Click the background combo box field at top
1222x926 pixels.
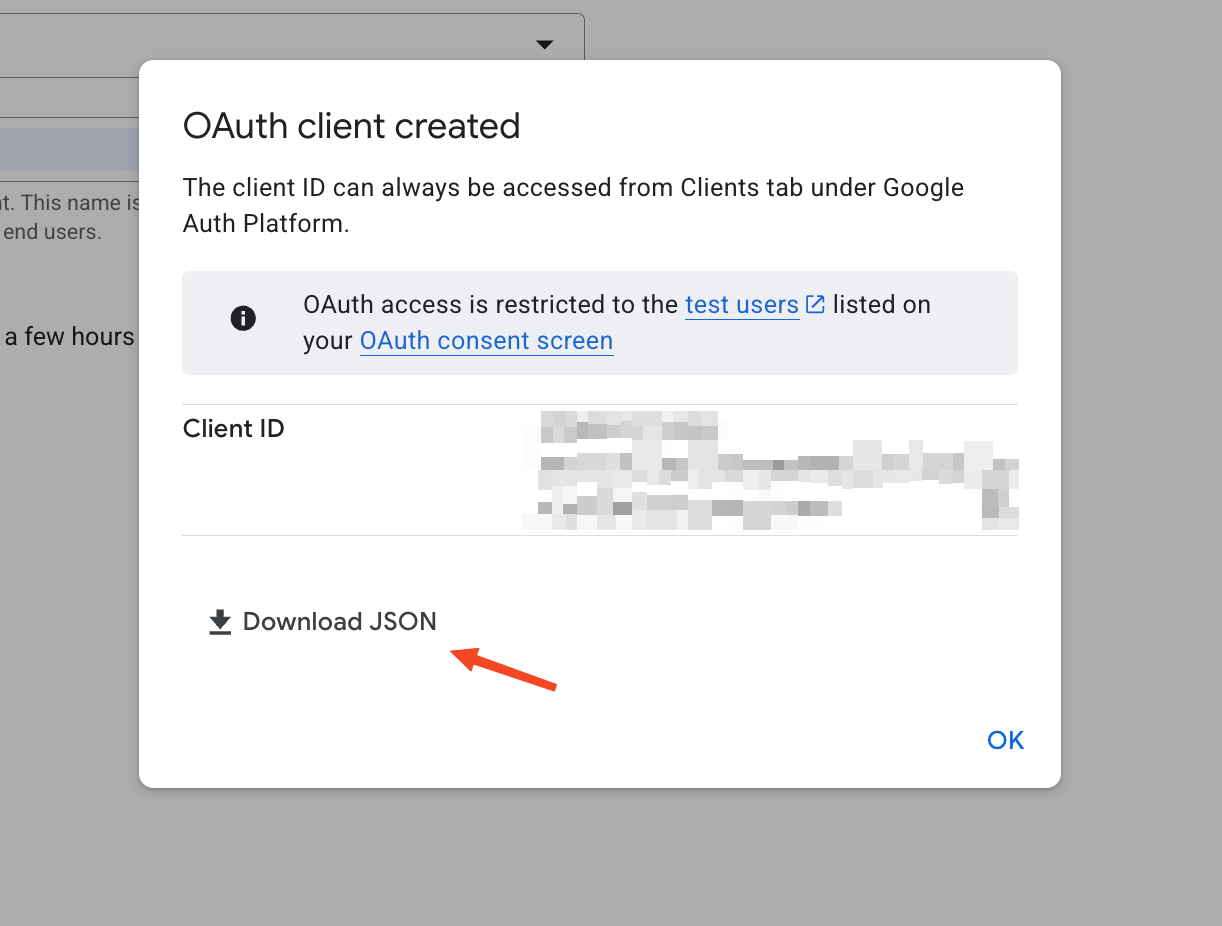coord(292,44)
